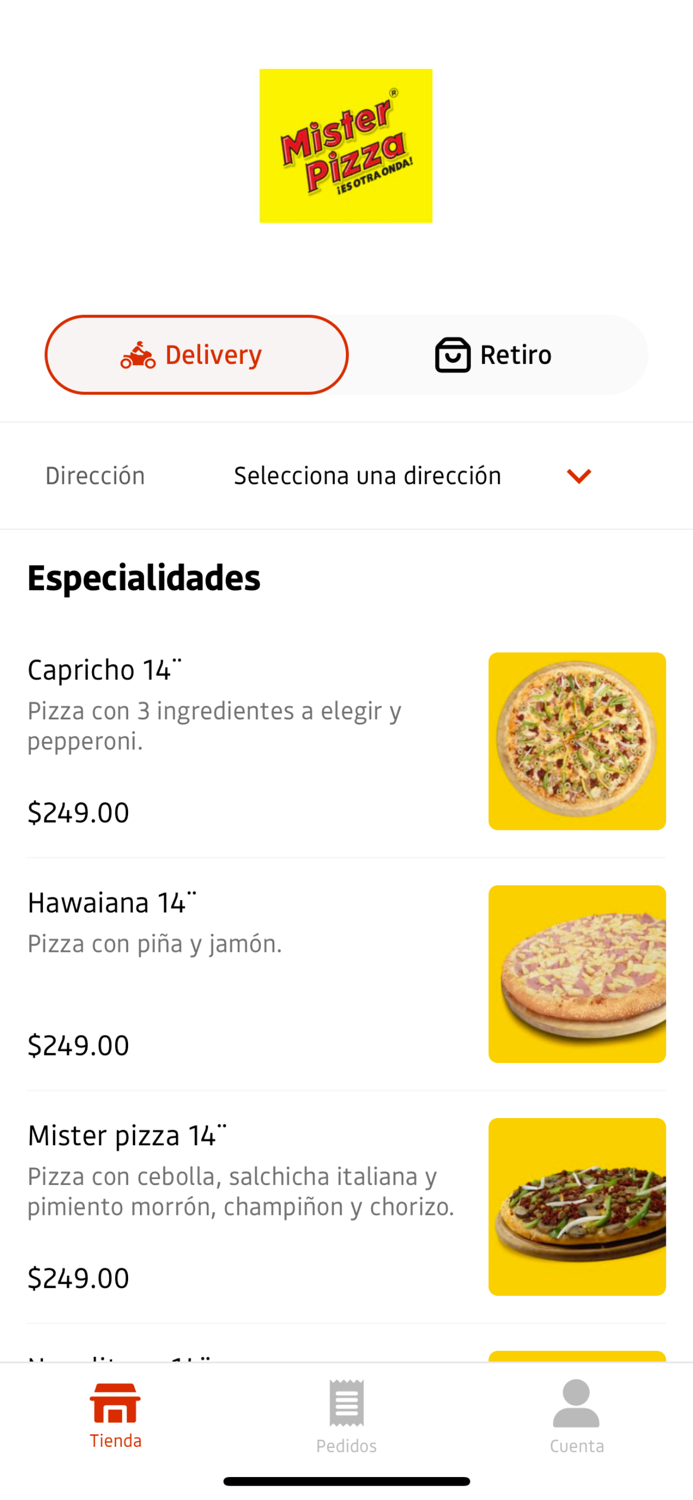Click the Mister pizza 14 thumbnail image

click(577, 1206)
